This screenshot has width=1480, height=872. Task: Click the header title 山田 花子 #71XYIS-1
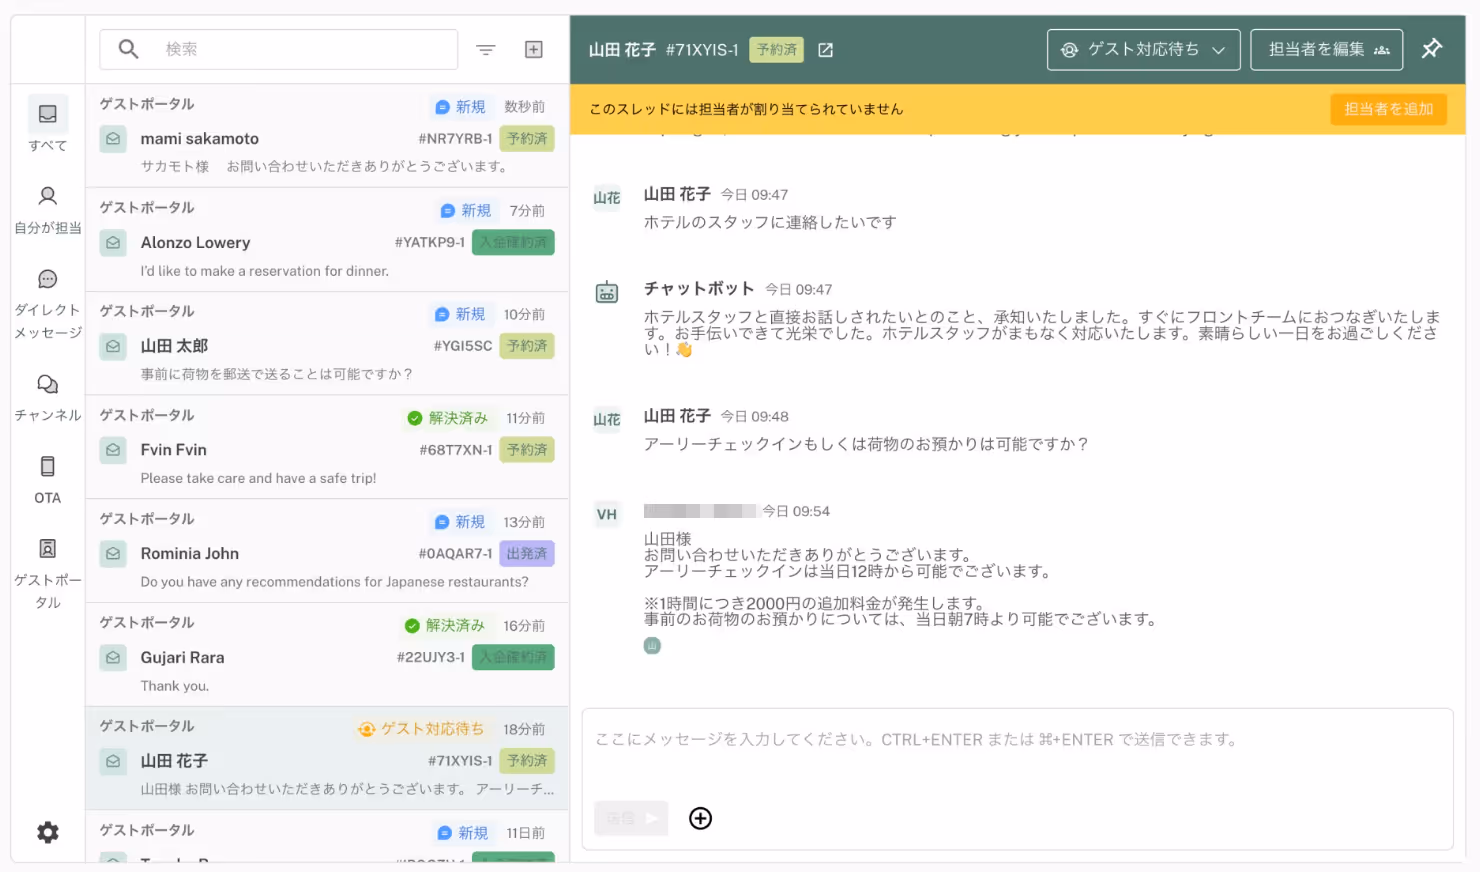(663, 50)
